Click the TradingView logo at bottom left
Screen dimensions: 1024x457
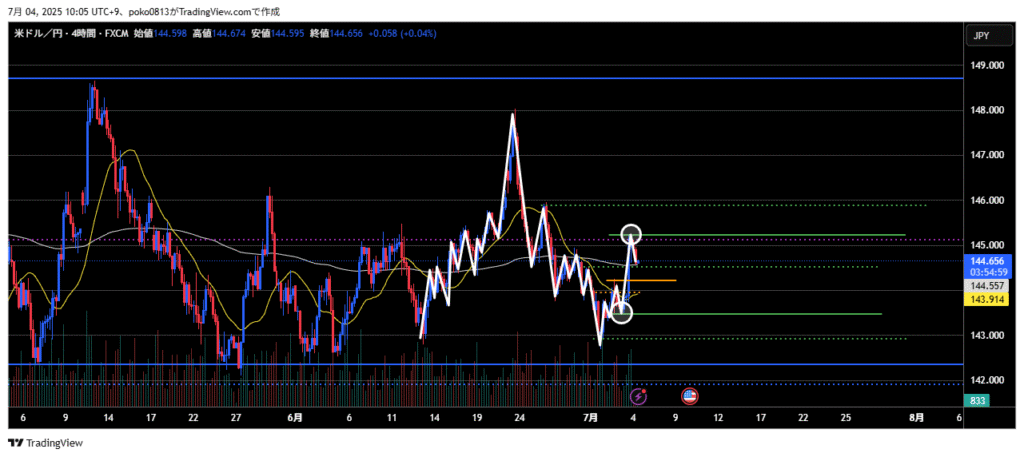[x=46, y=443]
